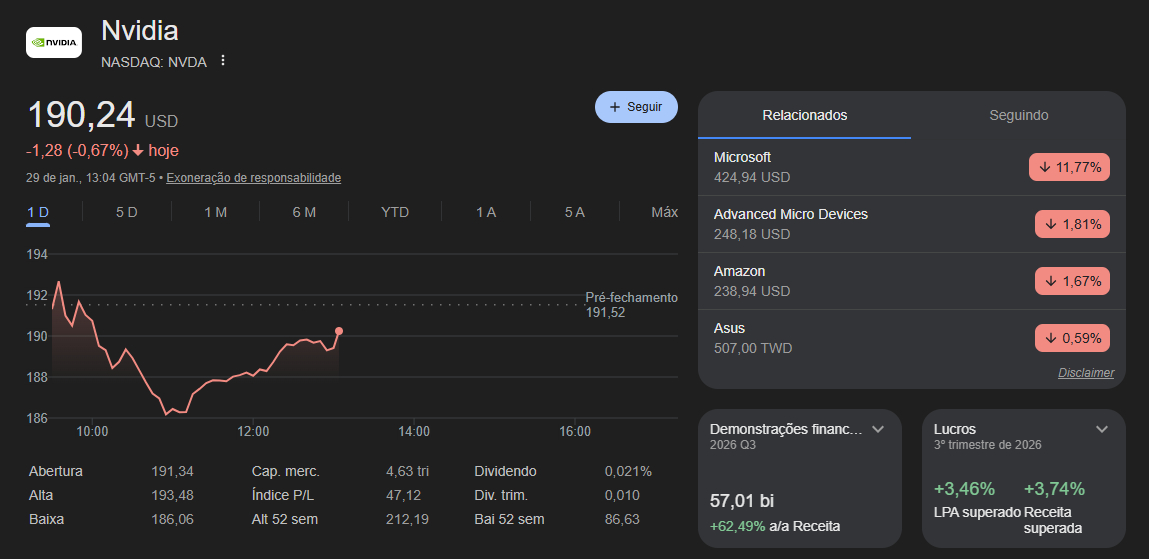
Task: Select the 1 D chart range tab
Action: coord(38,212)
